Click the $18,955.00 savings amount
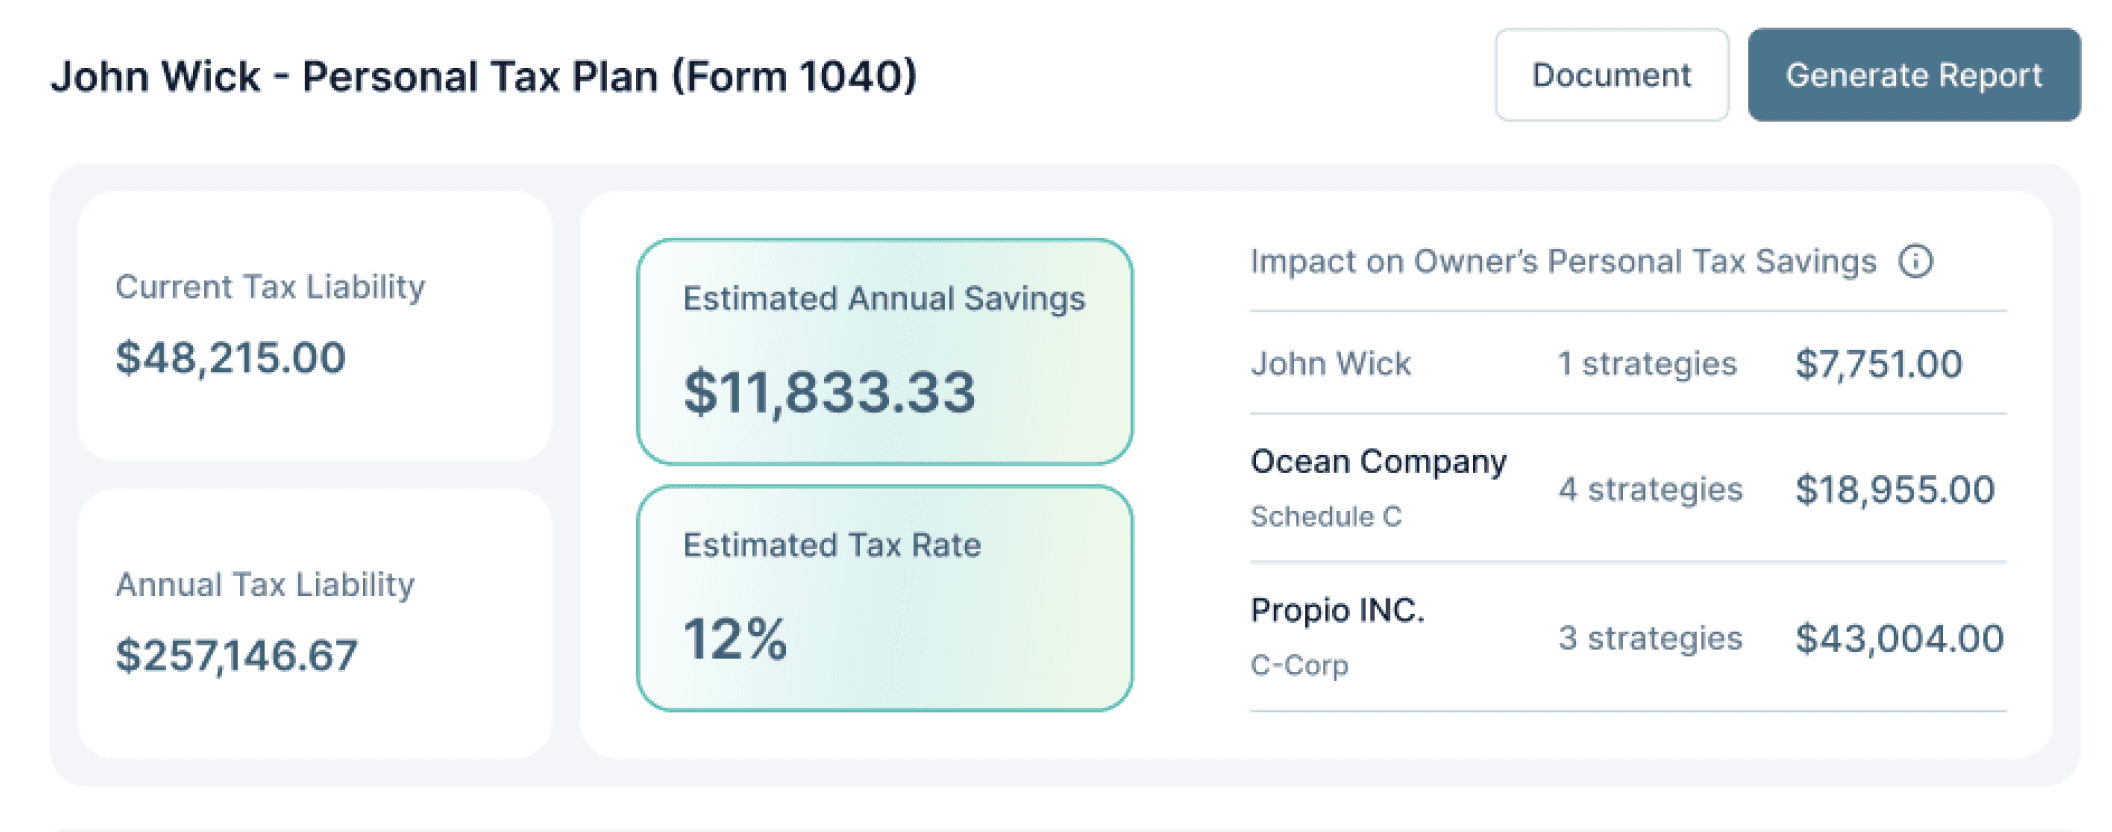The height and width of the screenshot is (832, 2112). pyautogui.click(x=1894, y=489)
